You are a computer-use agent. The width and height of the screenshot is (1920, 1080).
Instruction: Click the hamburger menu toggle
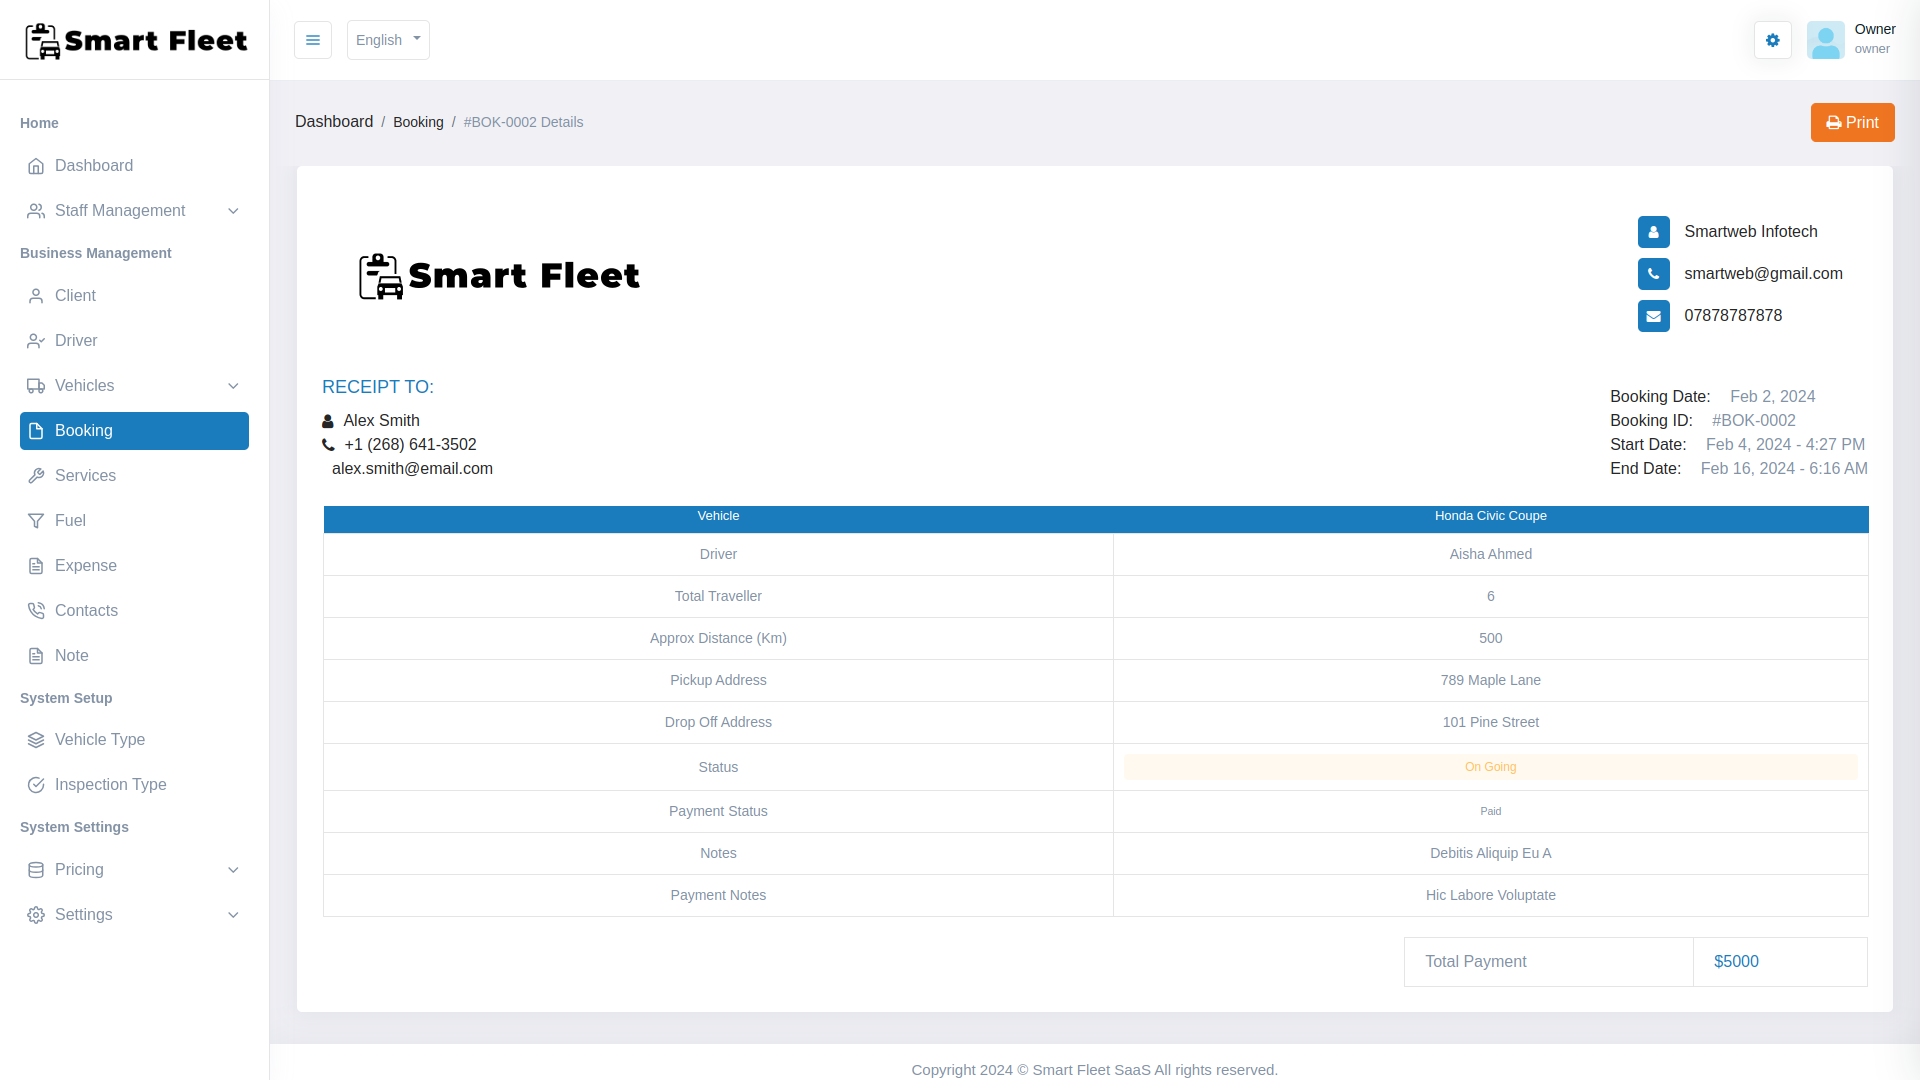click(313, 40)
